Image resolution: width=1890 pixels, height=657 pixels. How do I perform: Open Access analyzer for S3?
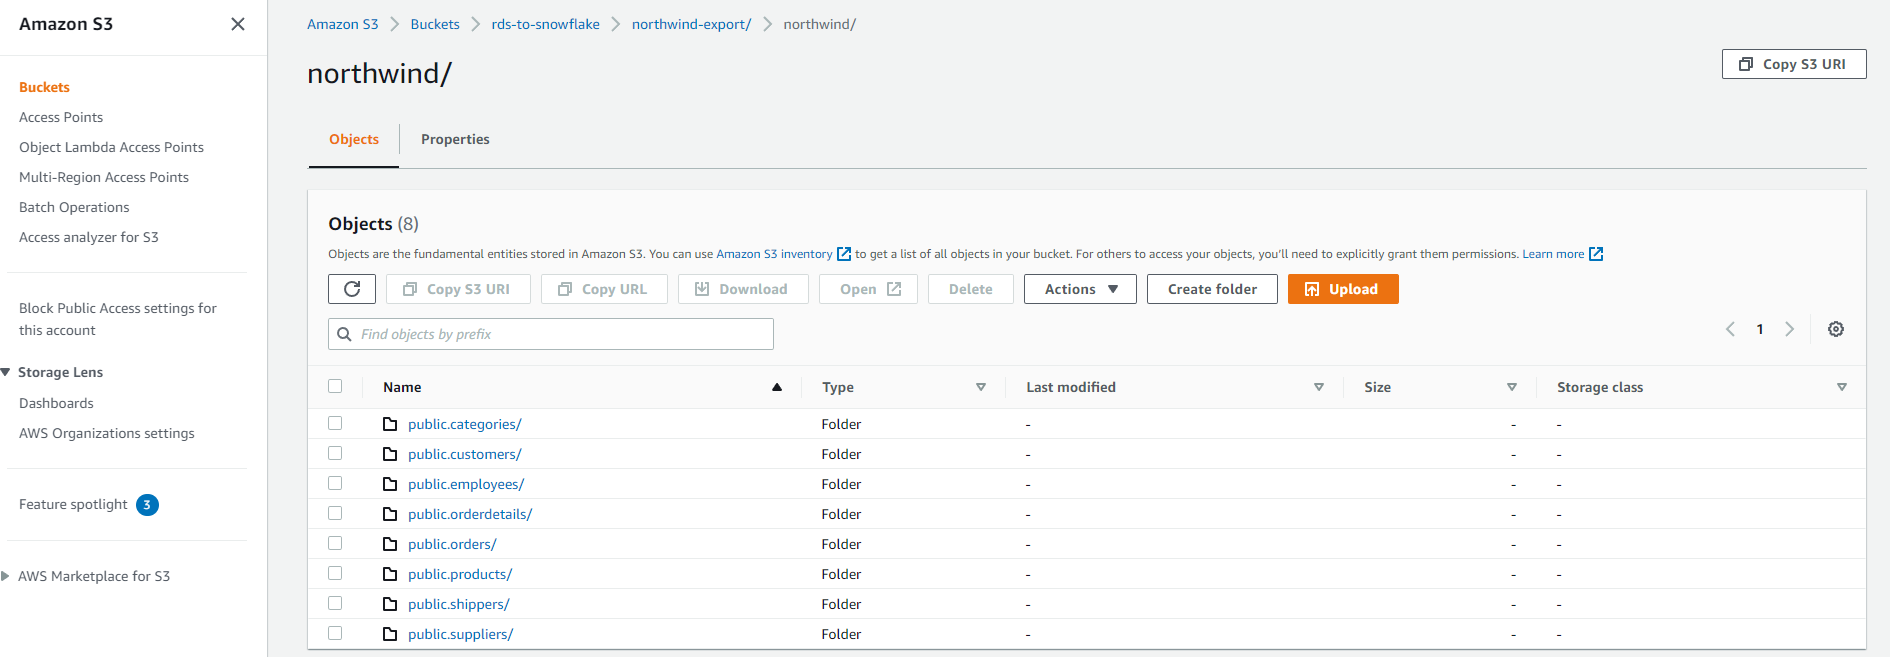tap(89, 237)
